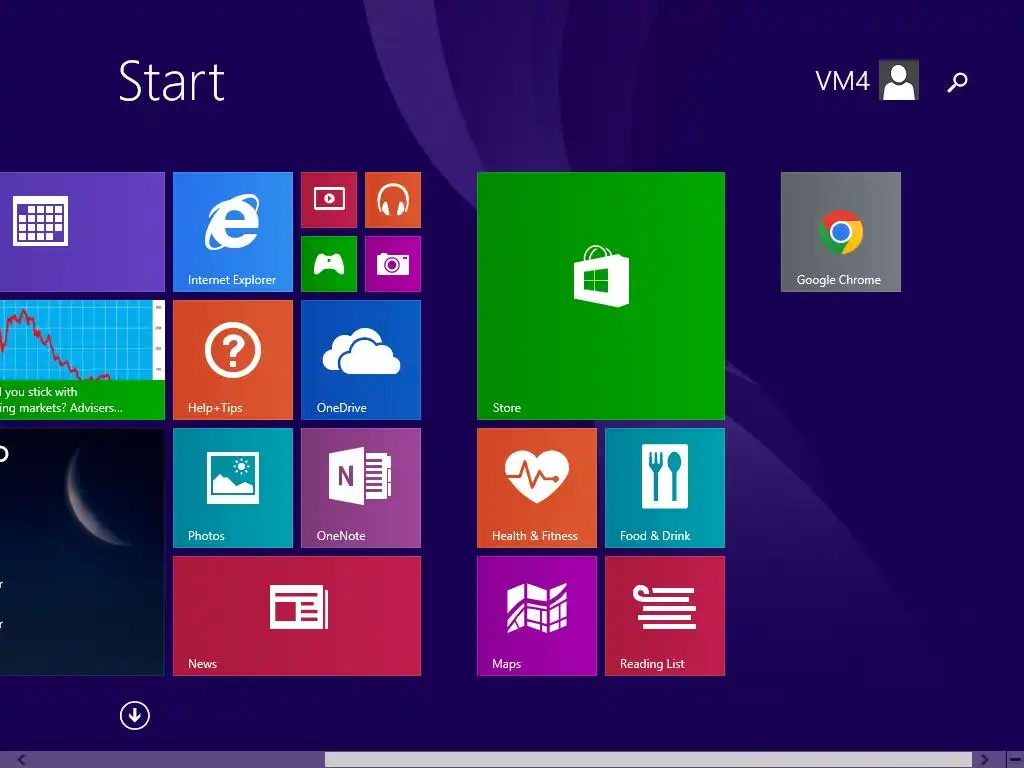Screen dimensions: 1024x768
Task: Click the scrollbar left arrow
Action: (x=22, y=760)
